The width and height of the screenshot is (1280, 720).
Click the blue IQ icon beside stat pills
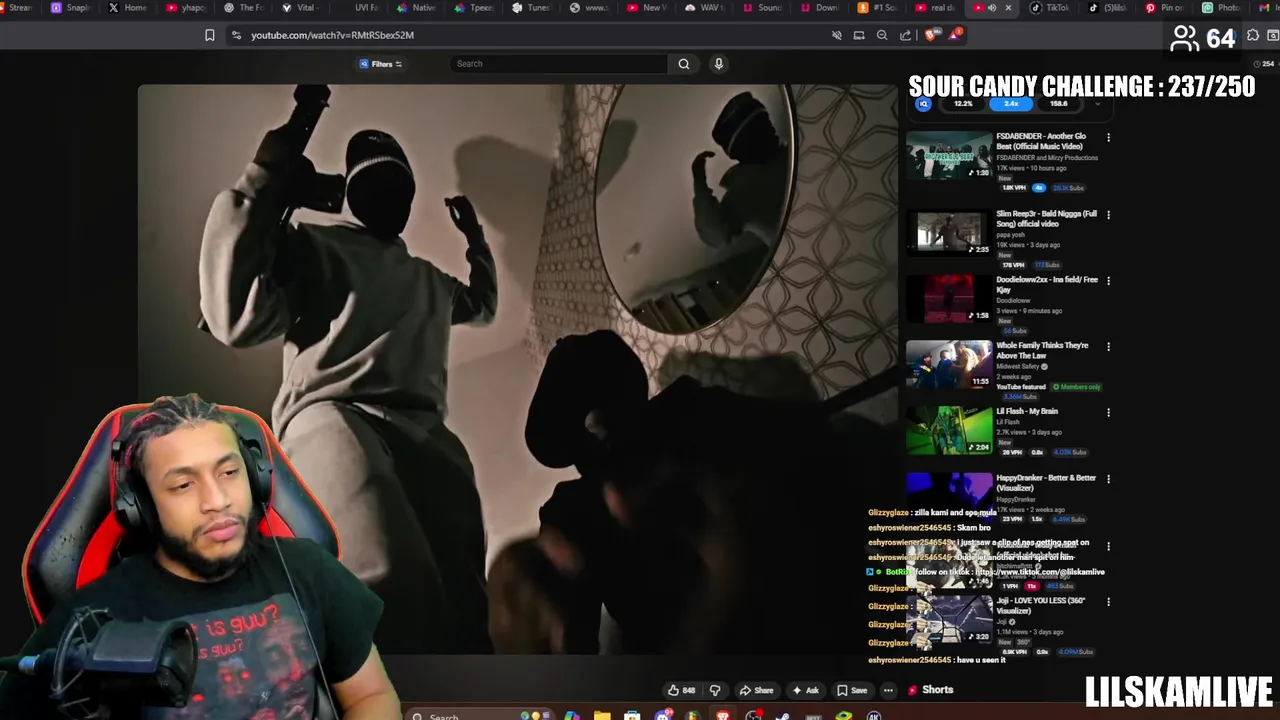click(x=924, y=103)
